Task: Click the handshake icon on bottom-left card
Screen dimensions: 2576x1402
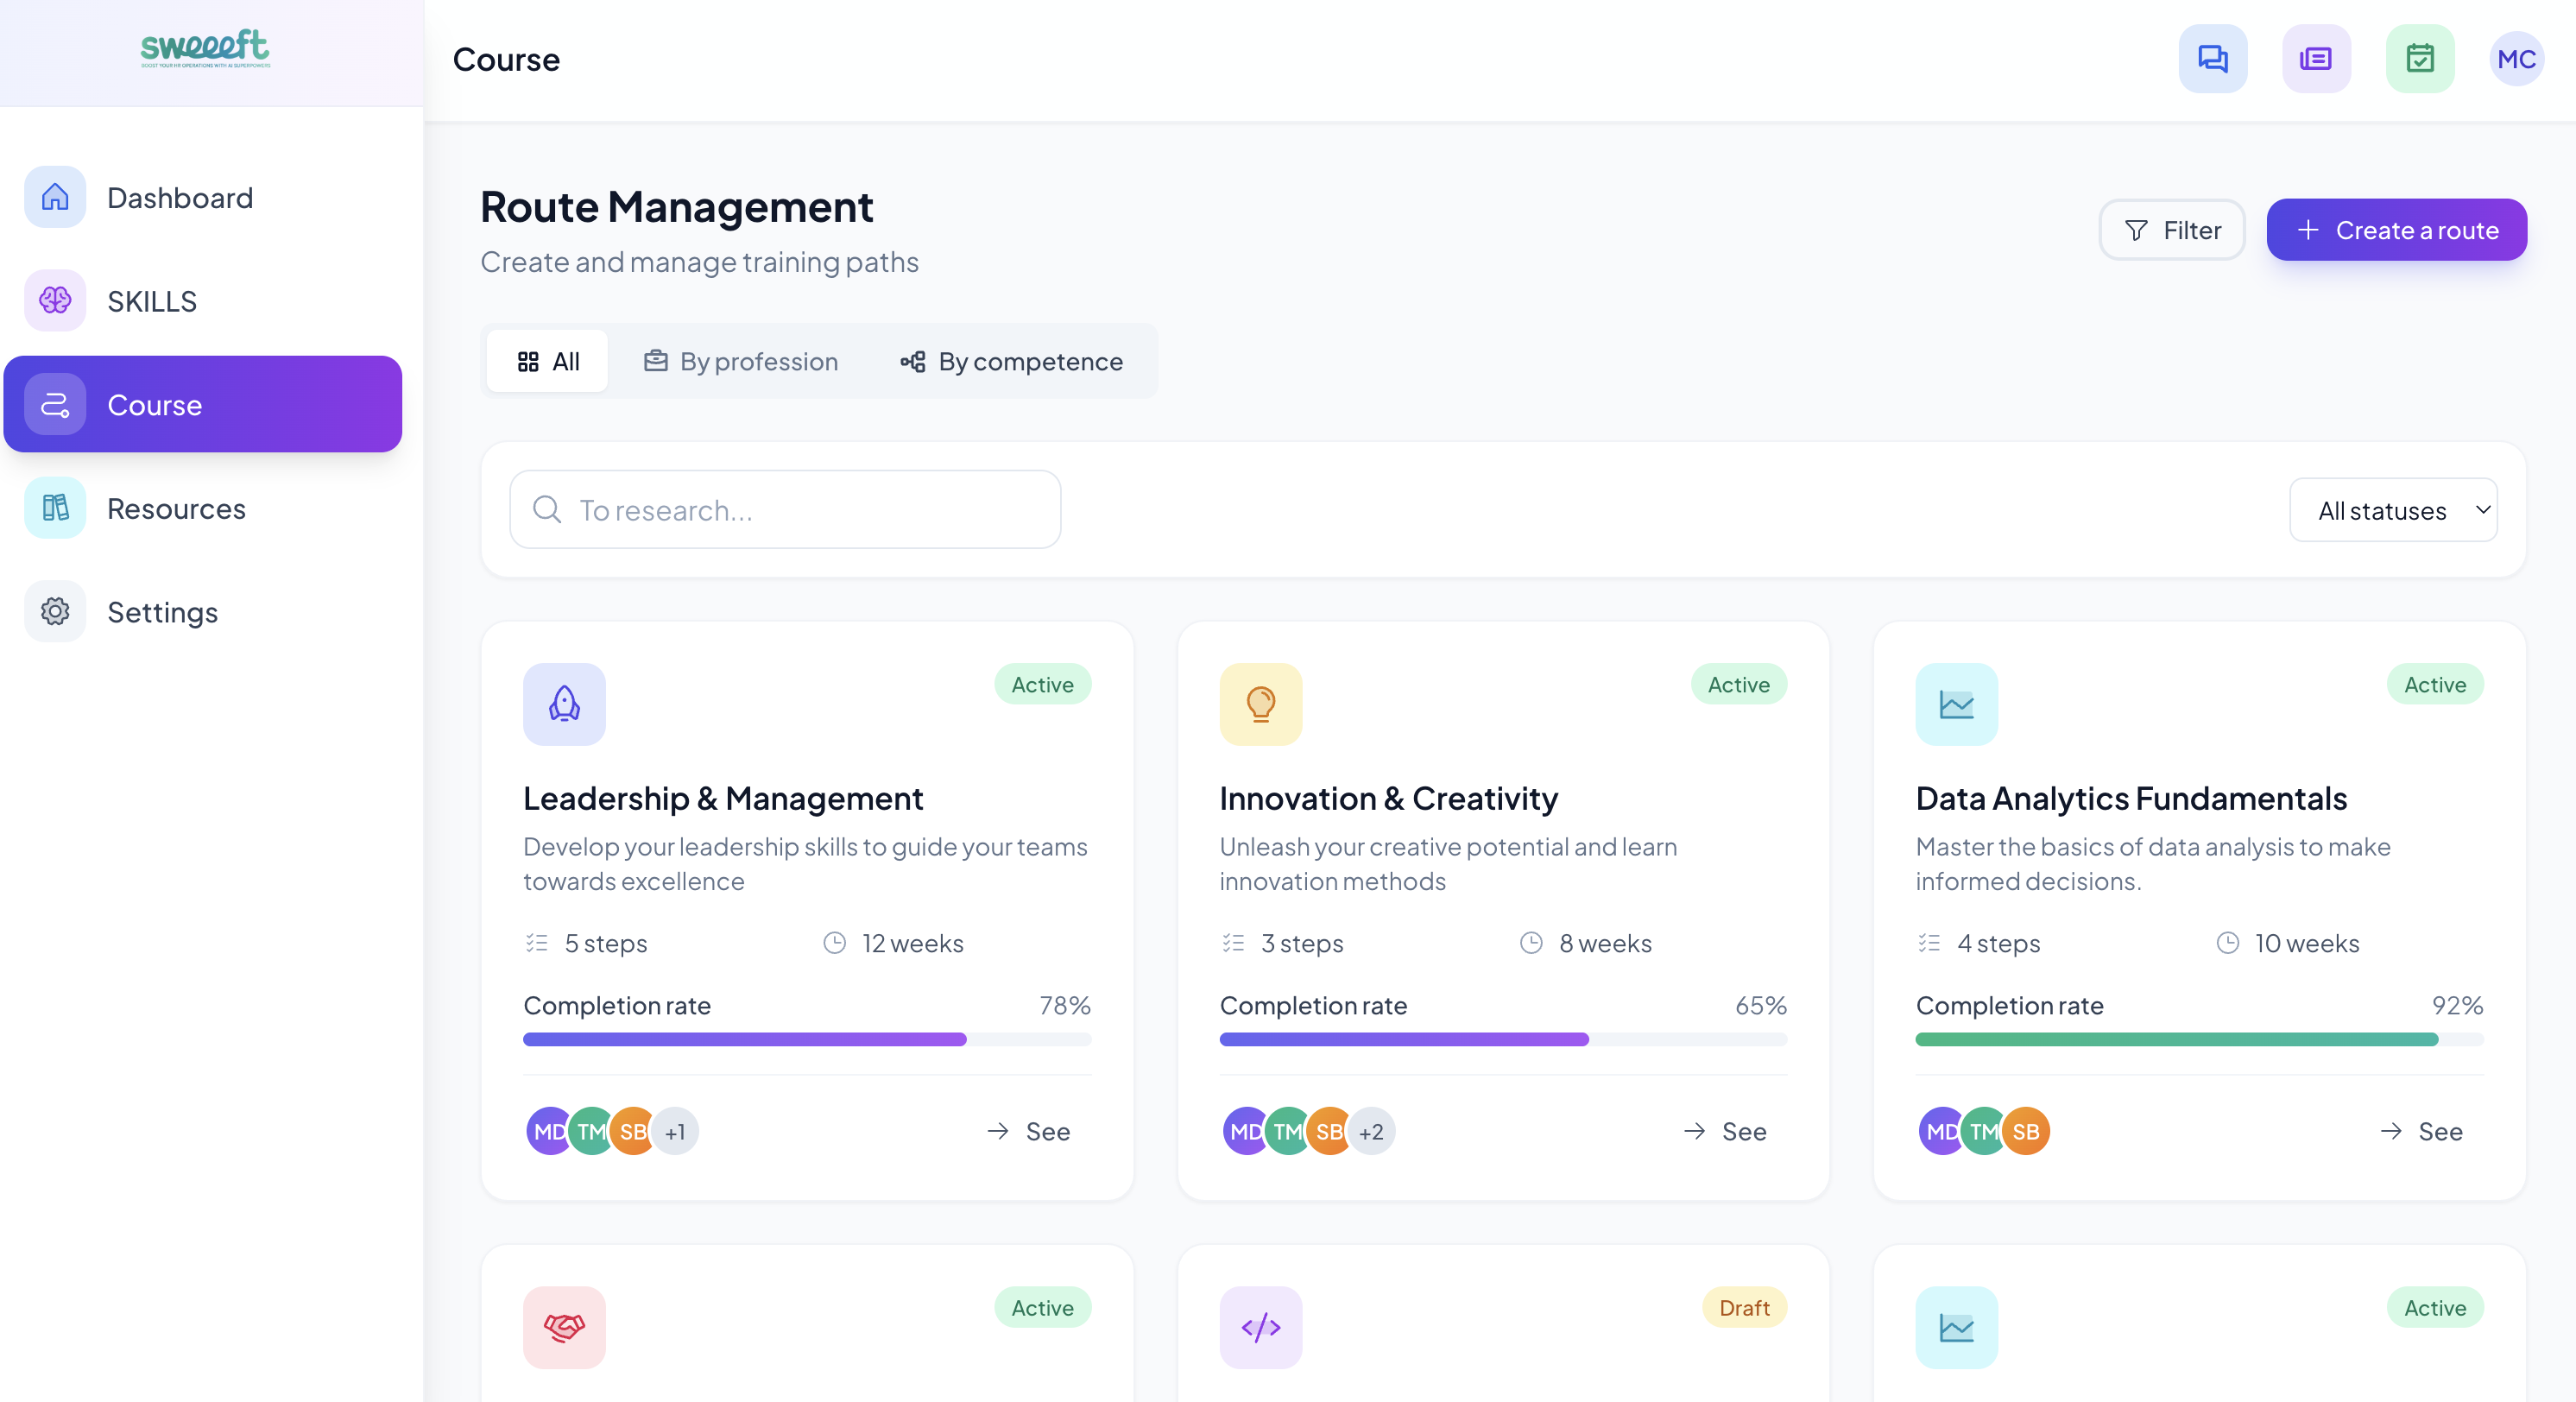Action: pyautogui.click(x=564, y=1327)
